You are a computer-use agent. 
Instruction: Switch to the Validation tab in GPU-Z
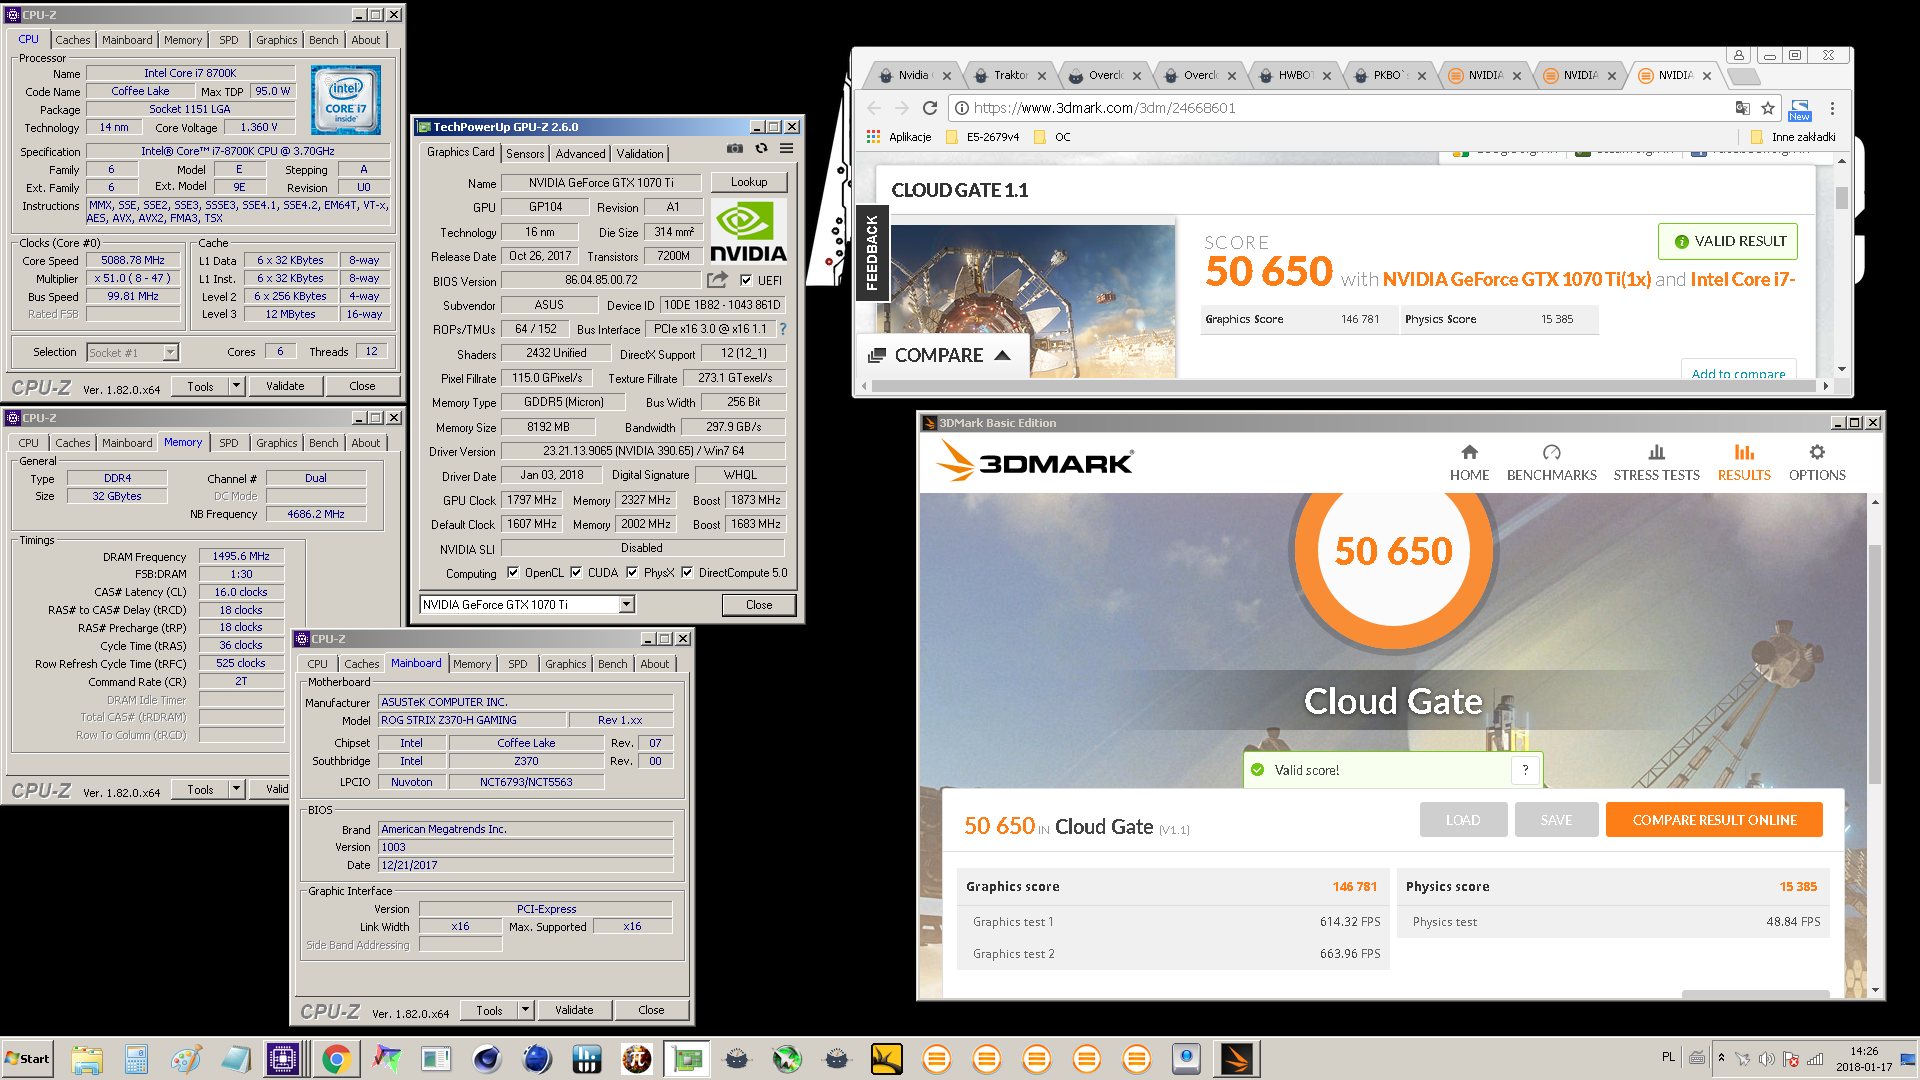click(x=640, y=153)
